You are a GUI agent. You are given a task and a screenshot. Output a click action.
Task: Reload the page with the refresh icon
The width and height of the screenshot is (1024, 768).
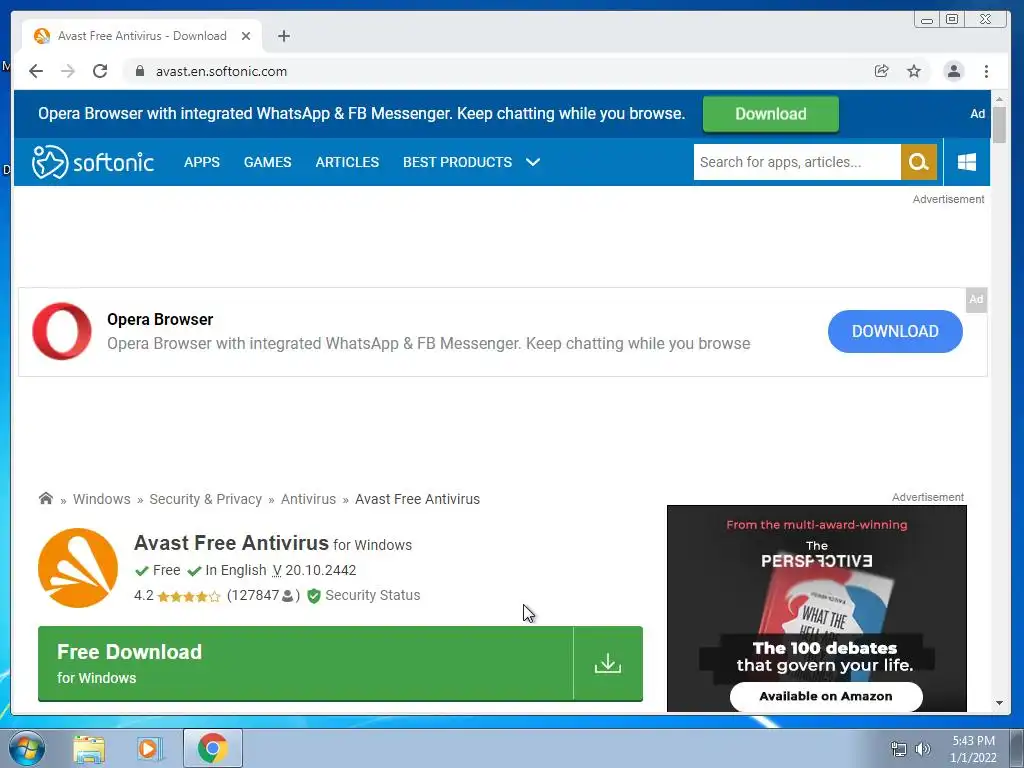pyautogui.click(x=100, y=71)
